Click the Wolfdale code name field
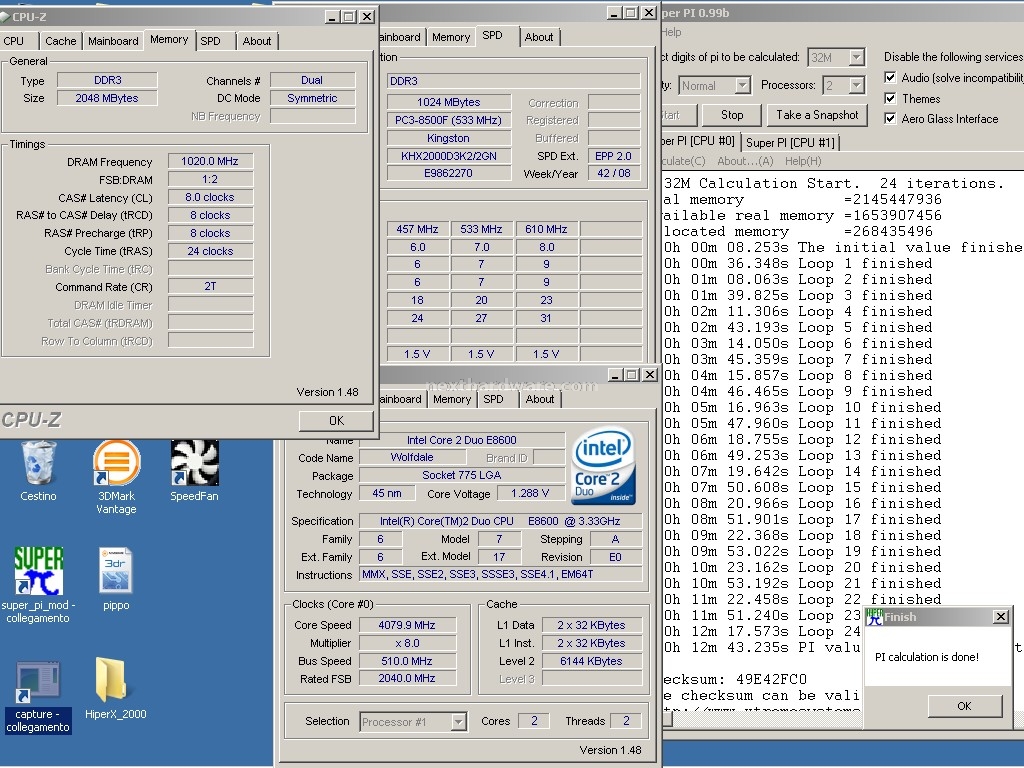 [x=412, y=457]
